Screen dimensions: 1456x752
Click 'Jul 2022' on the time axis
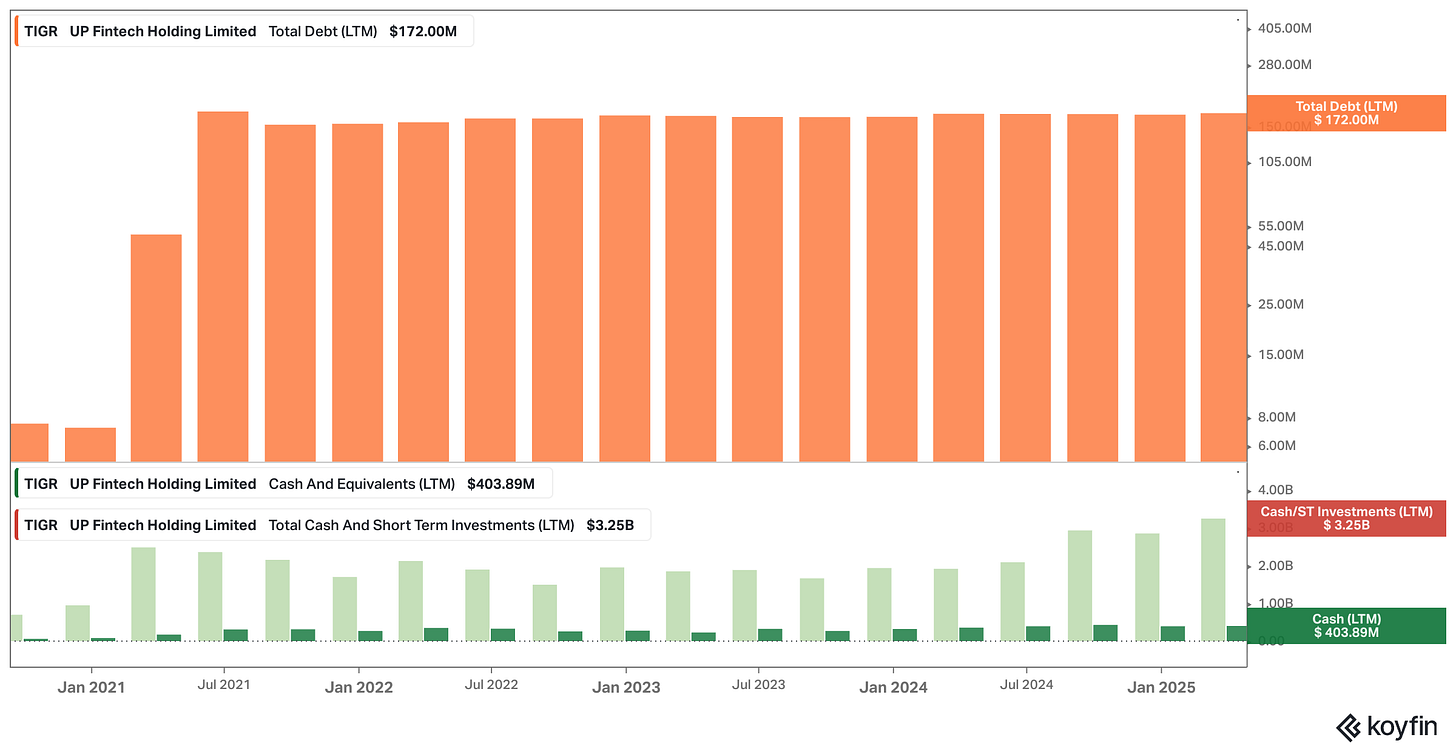point(491,685)
